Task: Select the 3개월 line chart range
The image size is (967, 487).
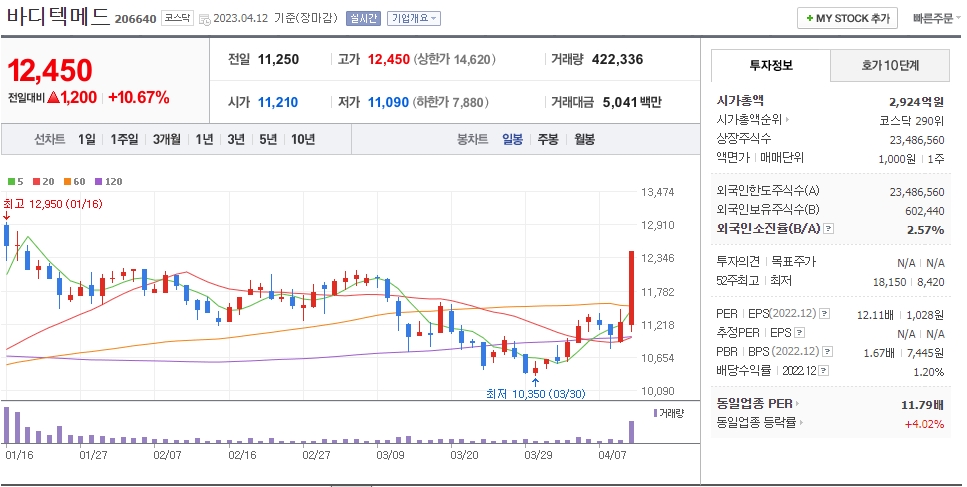Action: pyautogui.click(x=167, y=139)
